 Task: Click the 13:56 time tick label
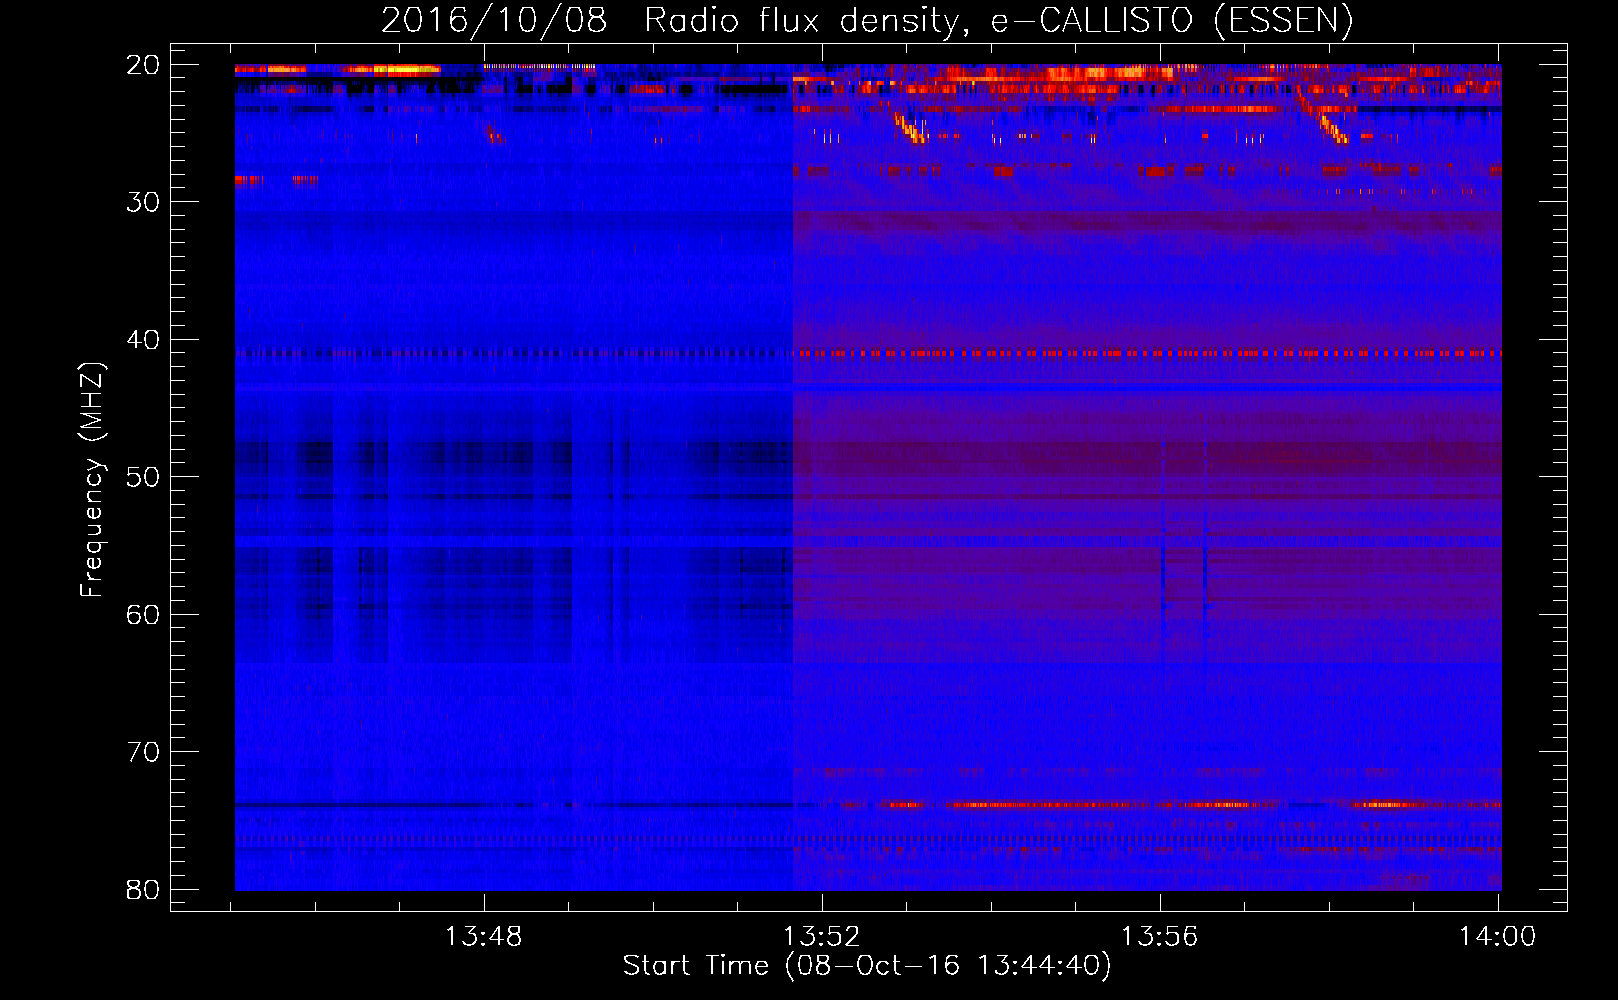click(1159, 937)
